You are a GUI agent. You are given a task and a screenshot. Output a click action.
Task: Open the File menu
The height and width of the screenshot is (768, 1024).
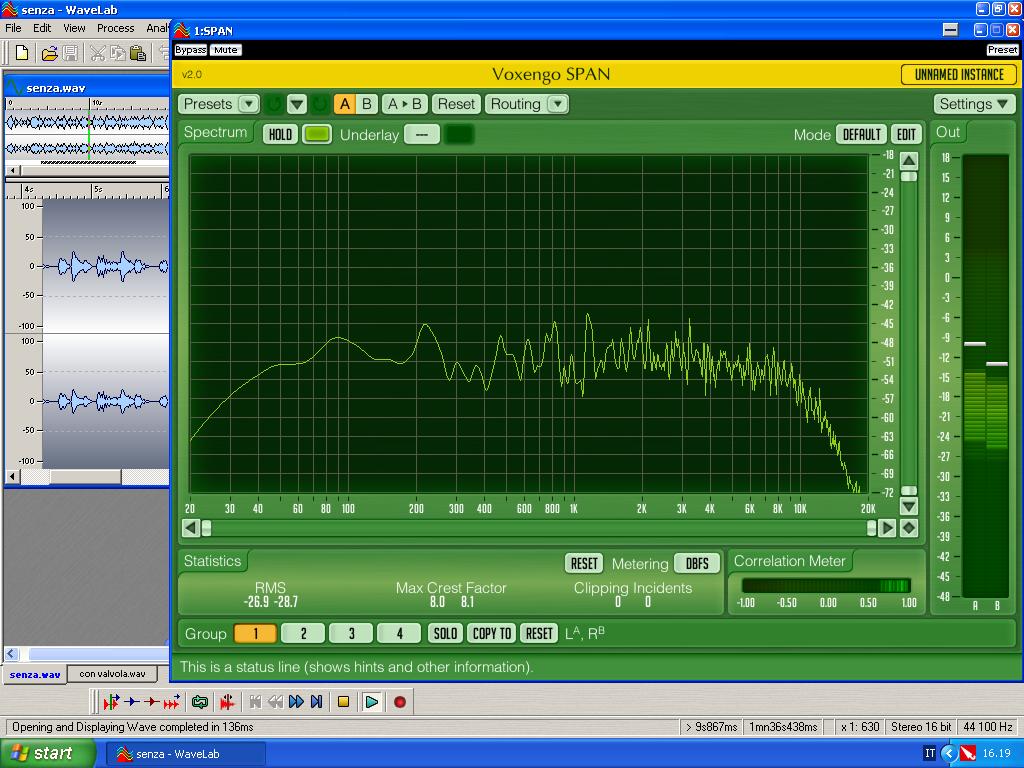(x=13, y=28)
